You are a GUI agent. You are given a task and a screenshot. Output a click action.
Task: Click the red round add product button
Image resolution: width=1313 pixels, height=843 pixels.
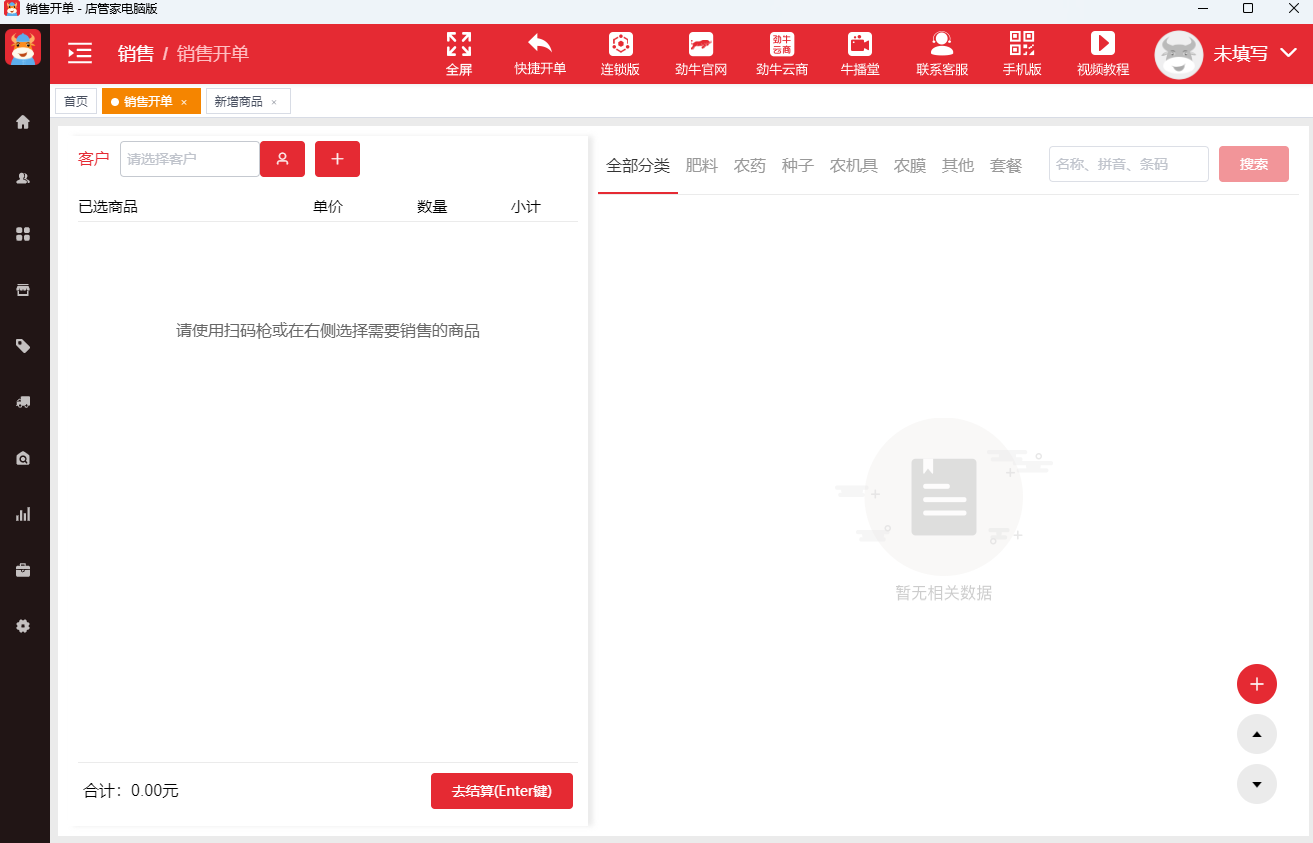tap(1257, 684)
